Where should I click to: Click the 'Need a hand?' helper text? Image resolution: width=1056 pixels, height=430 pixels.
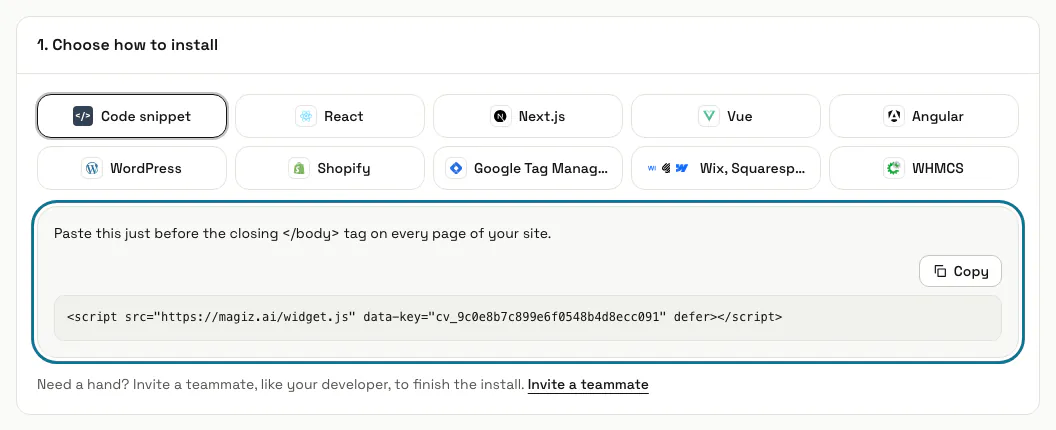pos(280,385)
